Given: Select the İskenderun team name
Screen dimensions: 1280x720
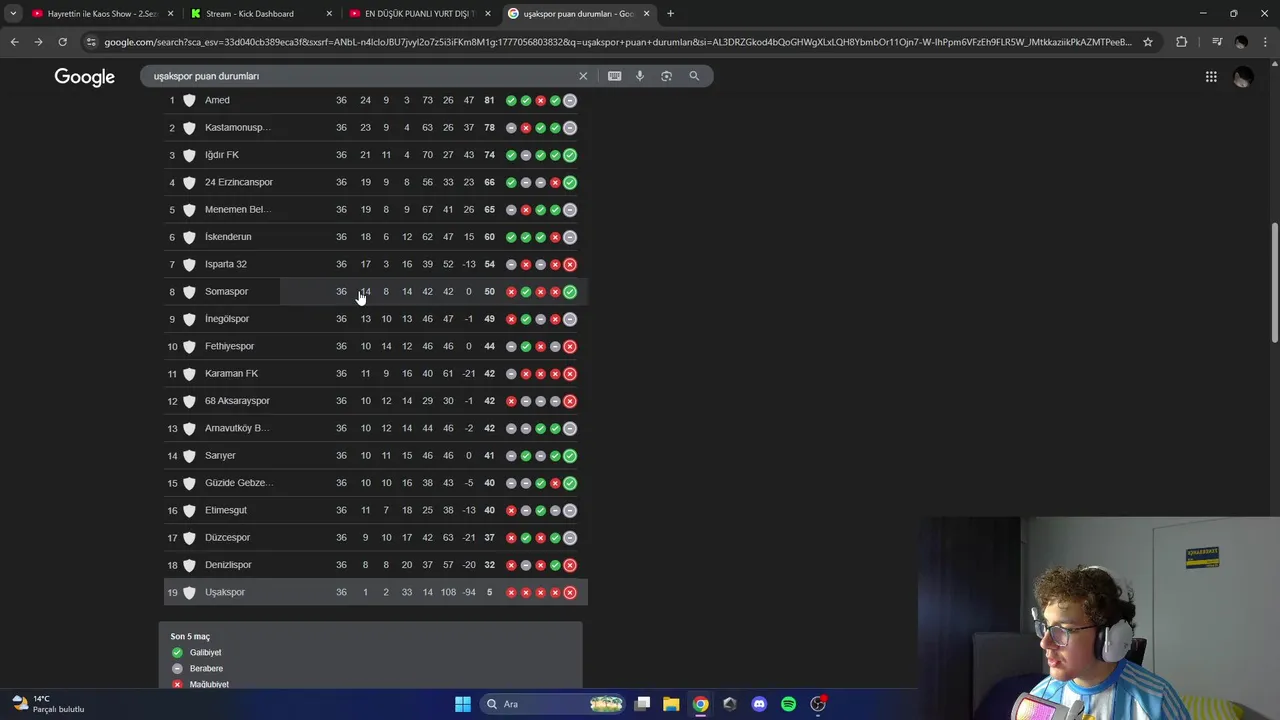Looking at the screenshot, I should [x=228, y=237].
